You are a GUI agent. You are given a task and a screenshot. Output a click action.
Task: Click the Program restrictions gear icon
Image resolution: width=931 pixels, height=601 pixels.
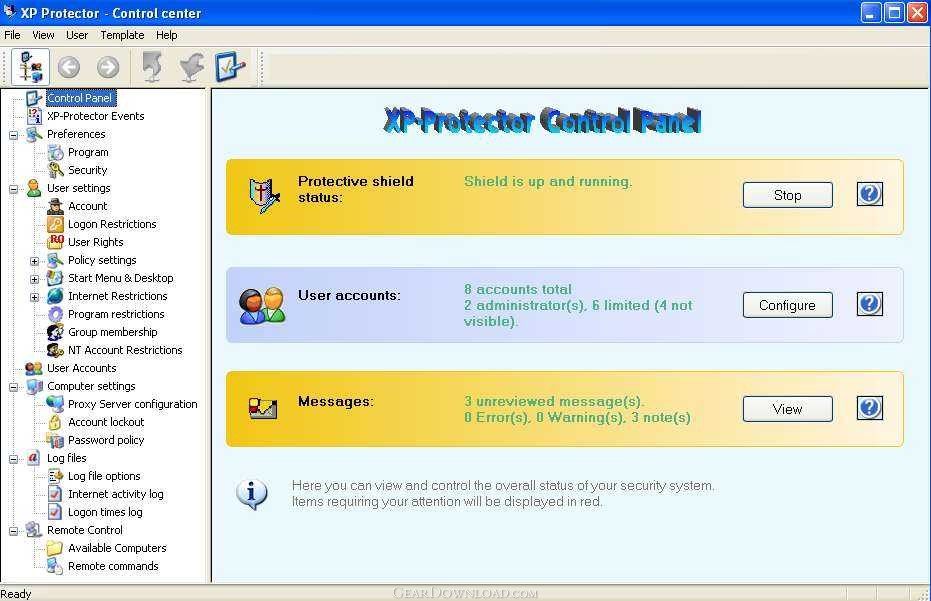[x=55, y=314]
